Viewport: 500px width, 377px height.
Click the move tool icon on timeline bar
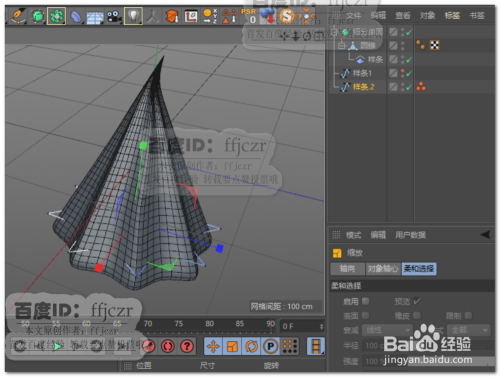pyautogui.click(x=213, y=346)
